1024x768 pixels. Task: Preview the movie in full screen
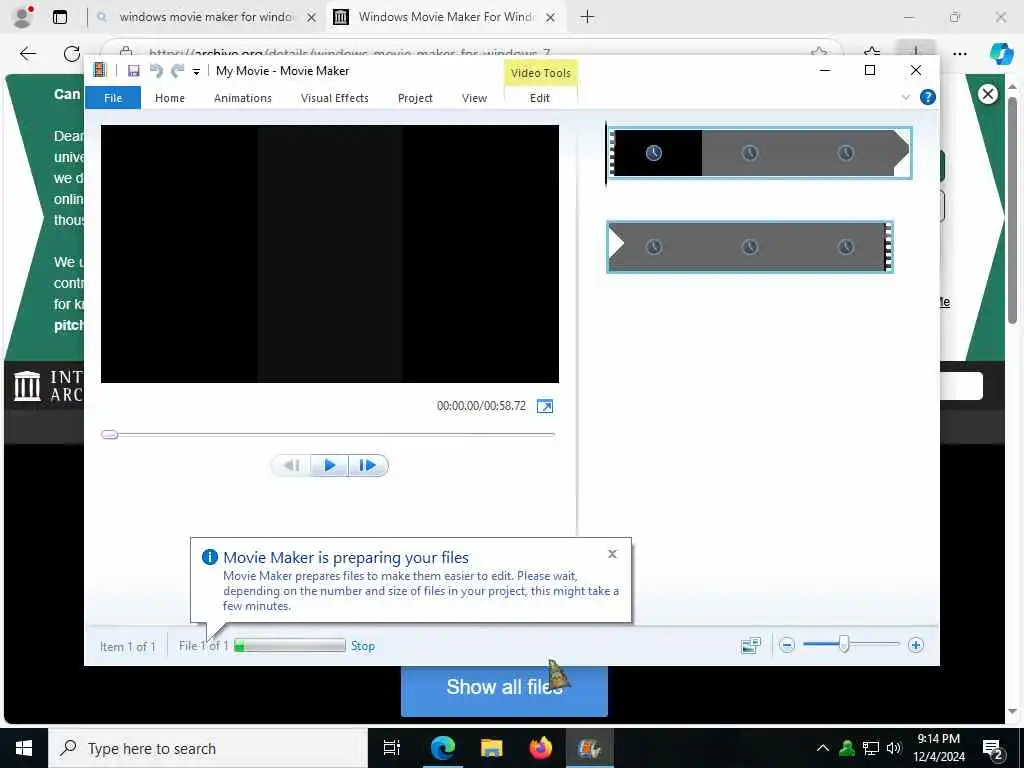[545, 406]
